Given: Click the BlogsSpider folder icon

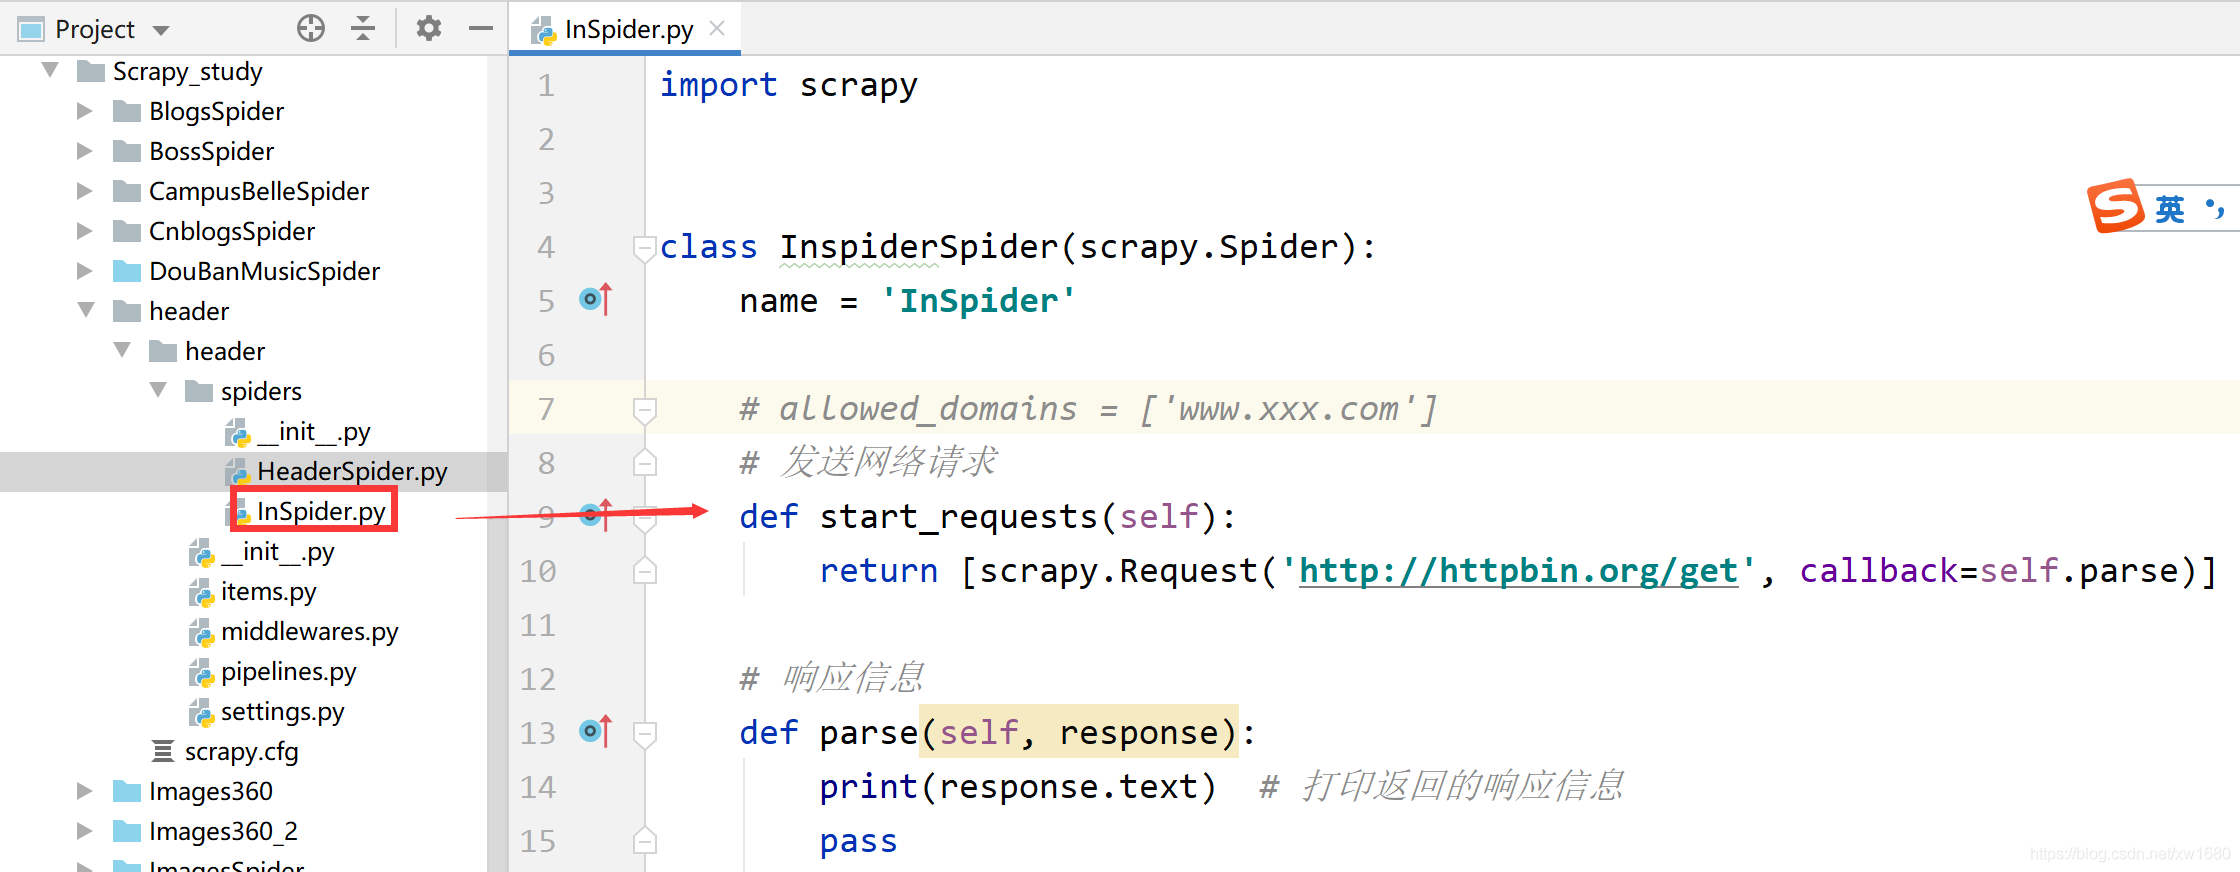Looking at the screenshot, I should (127, 111).
